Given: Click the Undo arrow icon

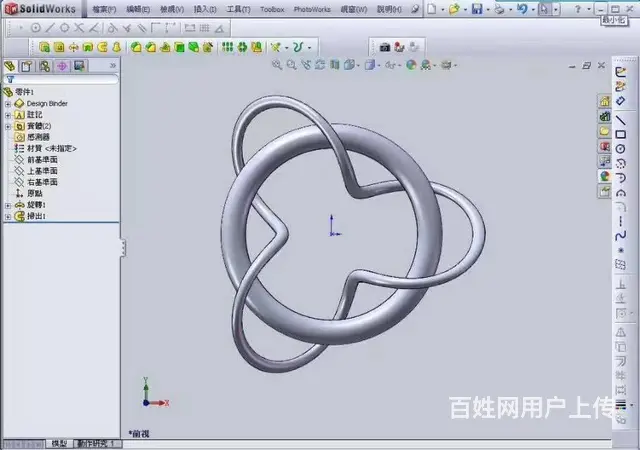Looking at the screenshot, I should click(x=522, y=9).
